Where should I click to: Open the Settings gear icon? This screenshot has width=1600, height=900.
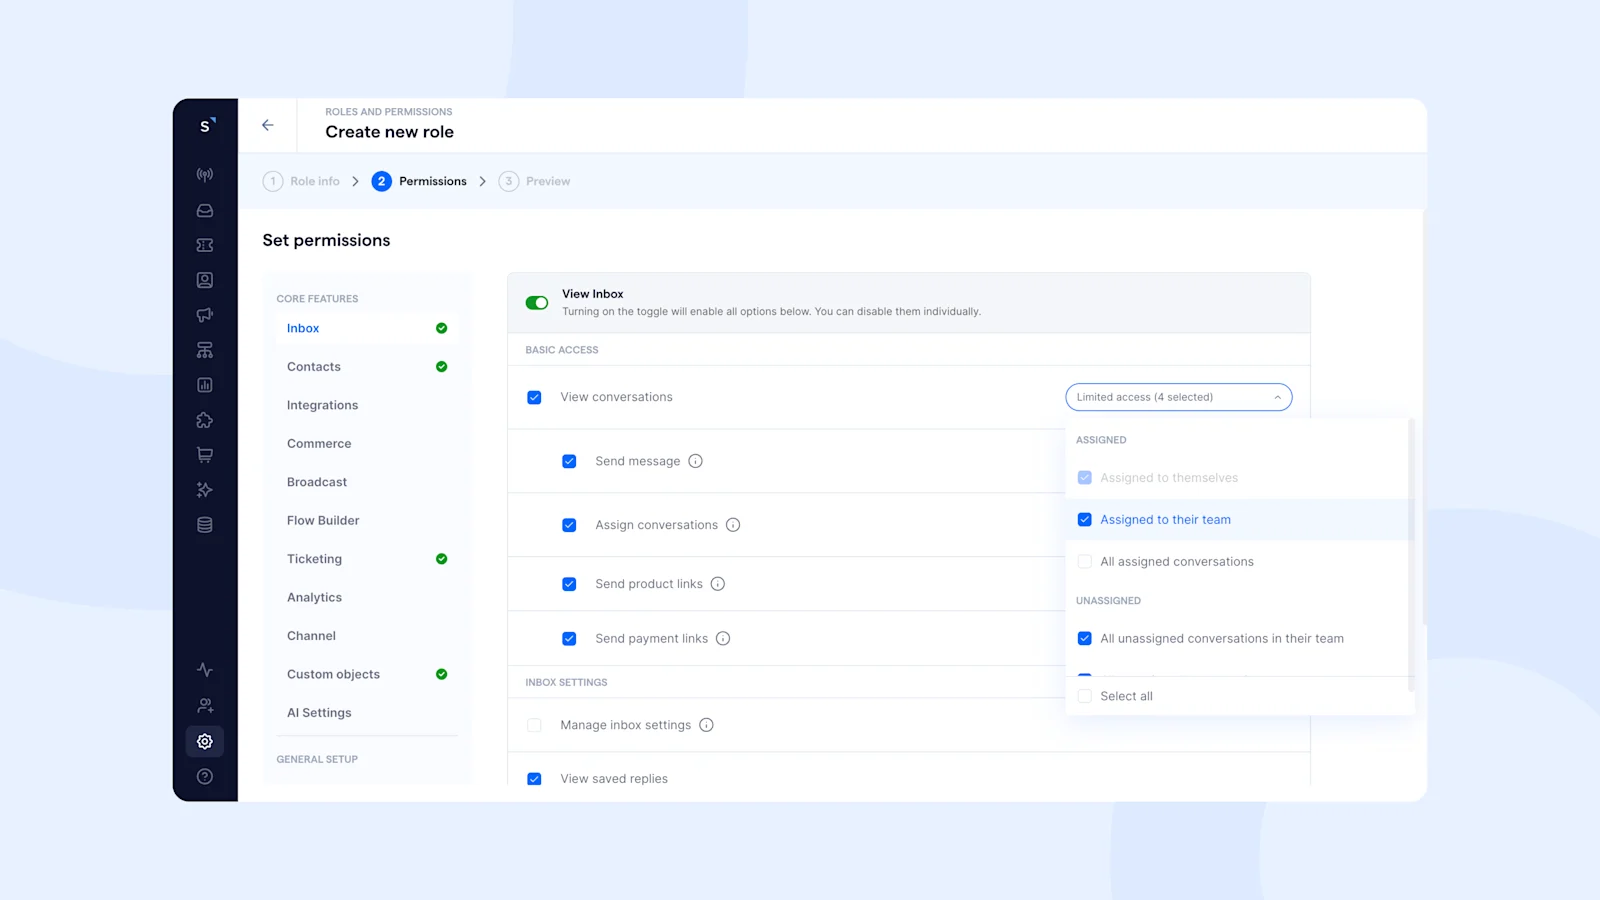click(204, 741)
